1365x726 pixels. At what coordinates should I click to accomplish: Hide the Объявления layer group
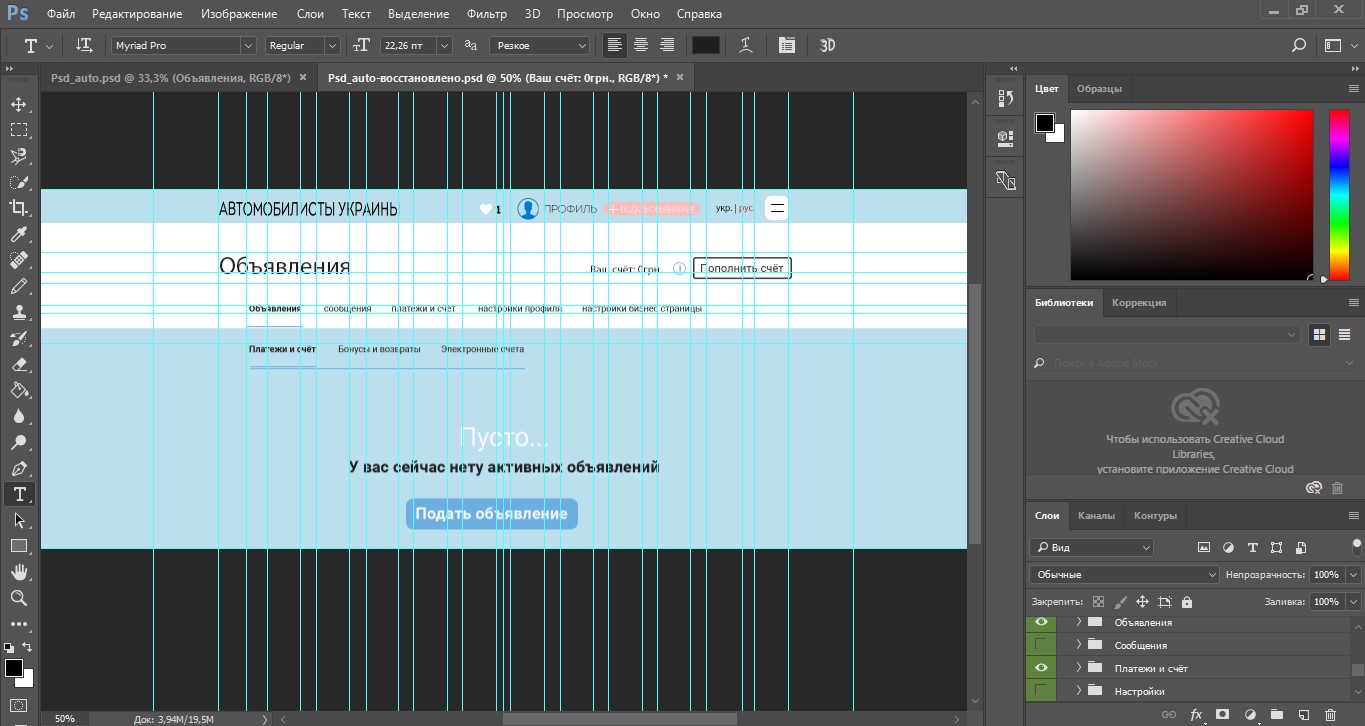coord(1041,622)
